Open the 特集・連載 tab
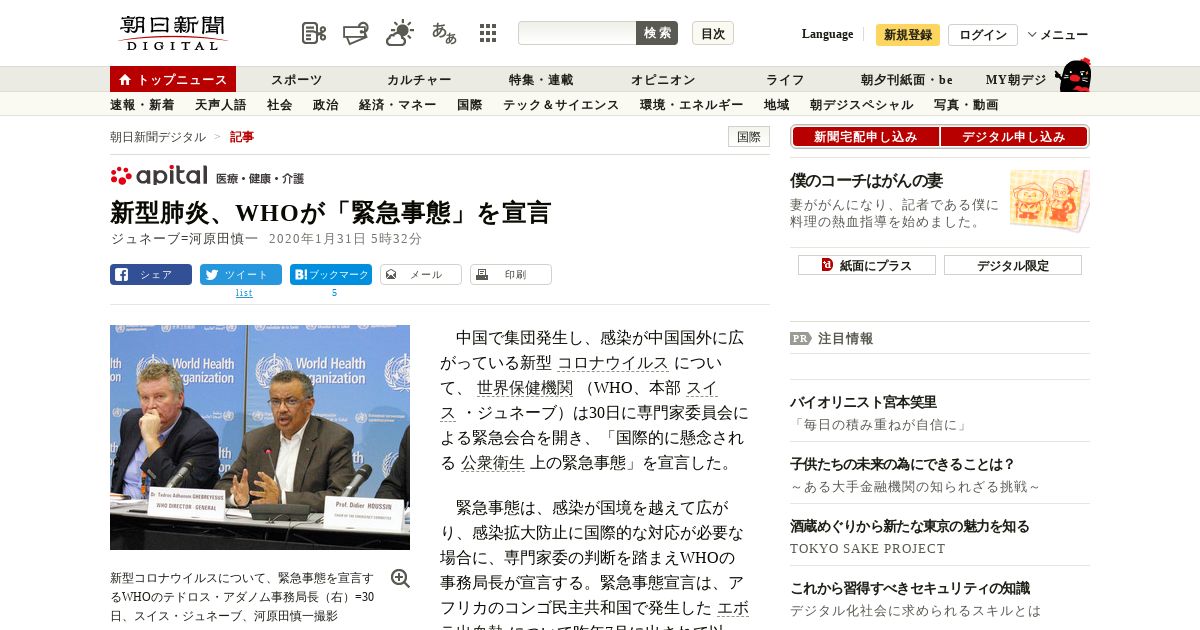 (x=541, y=79)
